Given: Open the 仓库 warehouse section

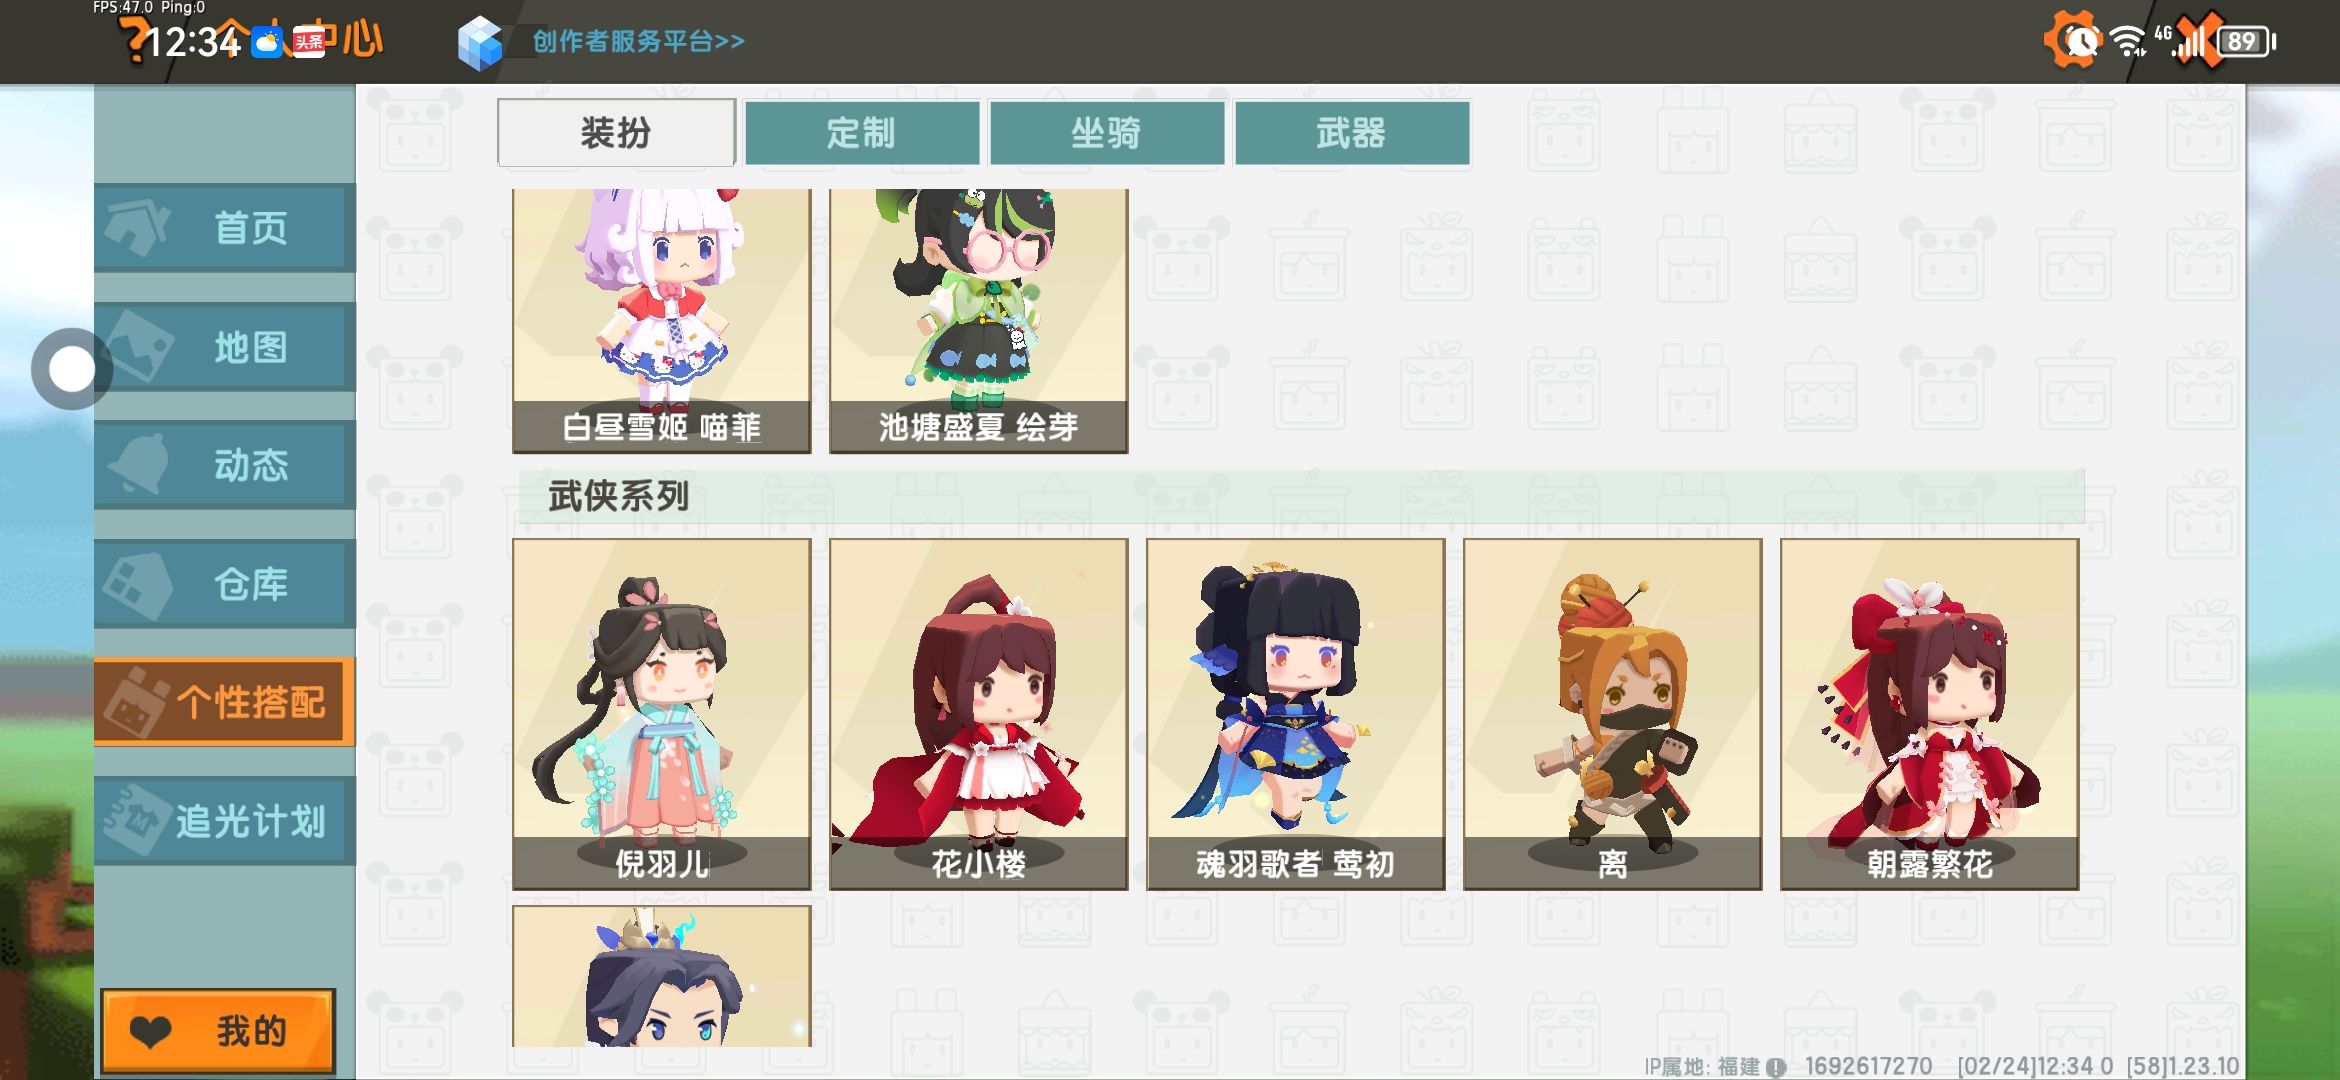Looking at the screenshot, I should click(x=225, y=584).
